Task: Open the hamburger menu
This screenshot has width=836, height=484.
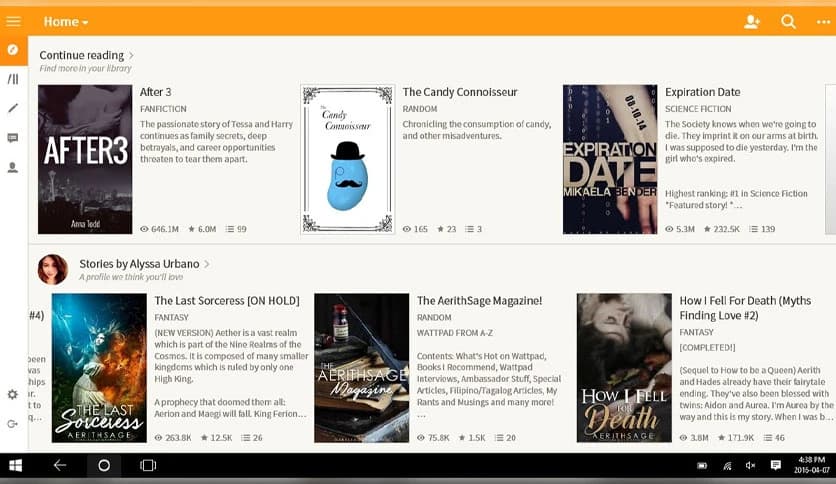Action: [x=13, y=21]
